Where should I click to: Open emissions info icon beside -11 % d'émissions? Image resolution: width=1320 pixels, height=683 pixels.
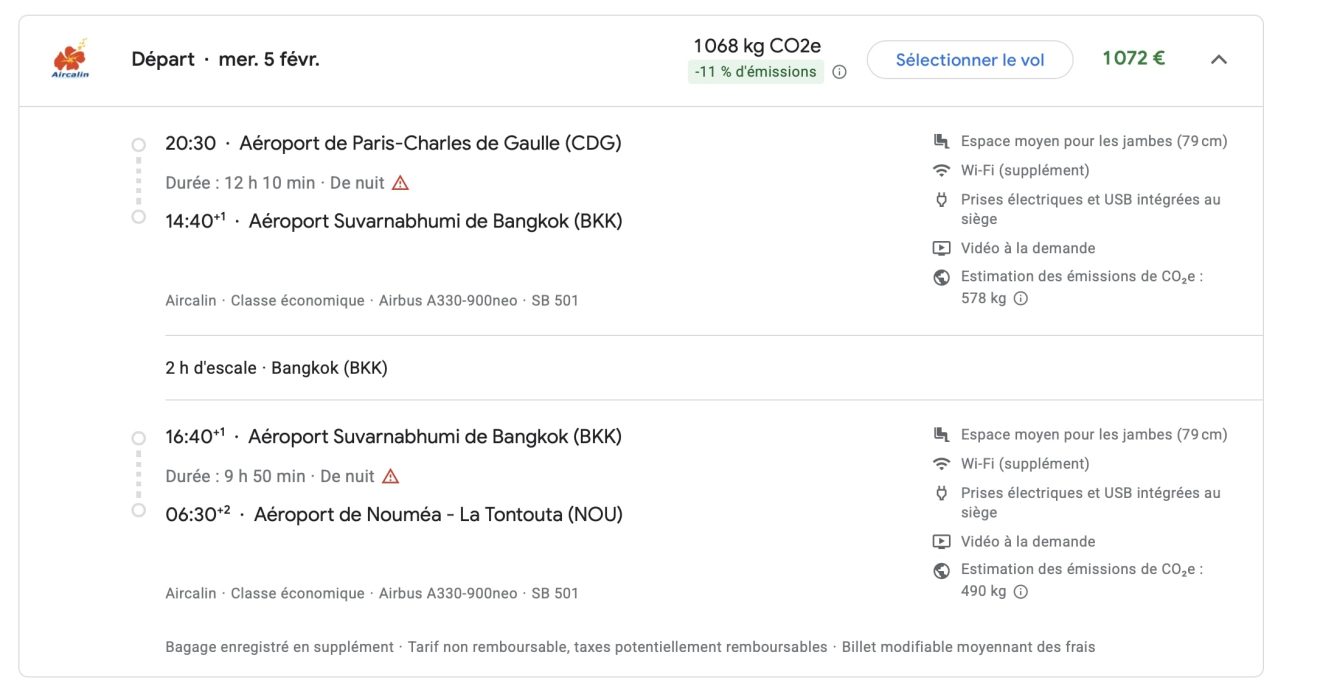(840, 72)
